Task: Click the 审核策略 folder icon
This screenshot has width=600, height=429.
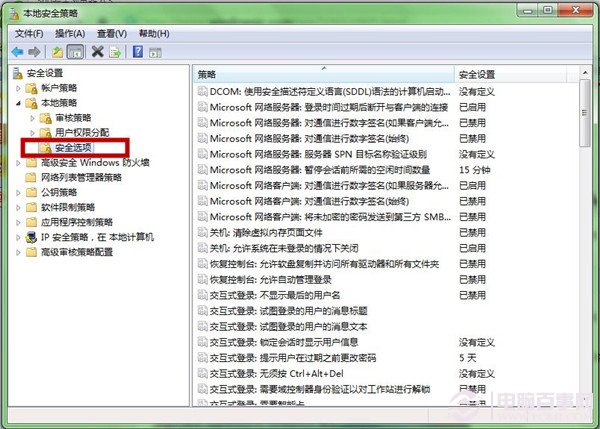Action: coord(46,118)
